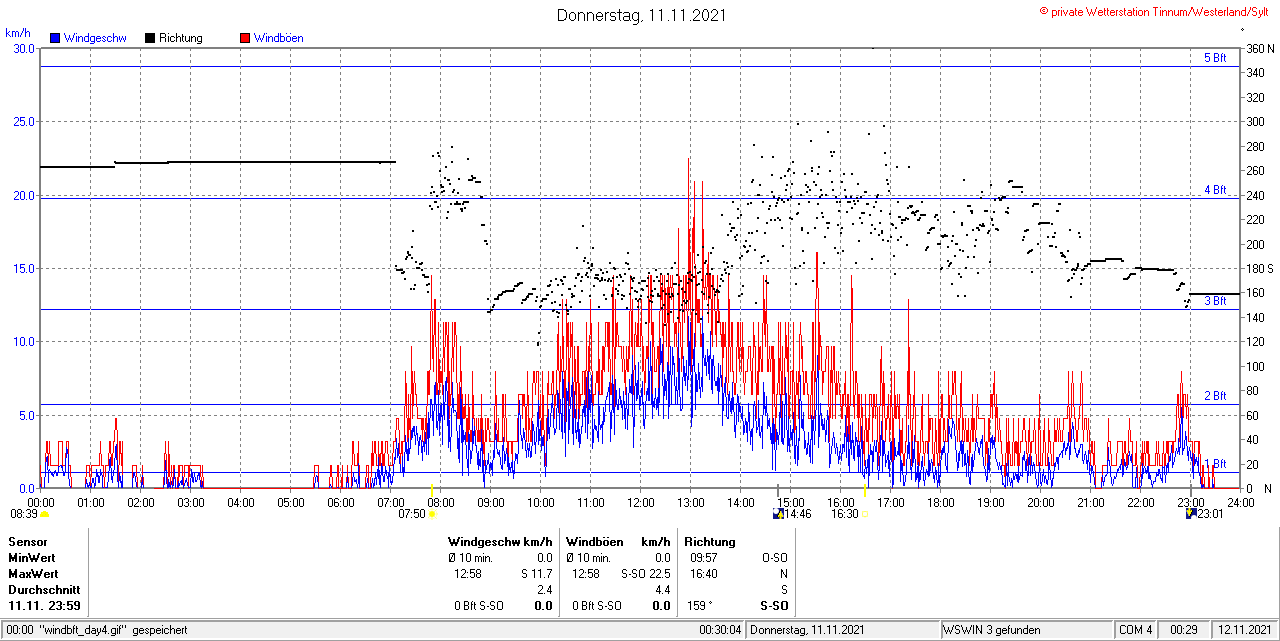
Task: Click the 07:50 sunrise time label
Action: point(412,514)
